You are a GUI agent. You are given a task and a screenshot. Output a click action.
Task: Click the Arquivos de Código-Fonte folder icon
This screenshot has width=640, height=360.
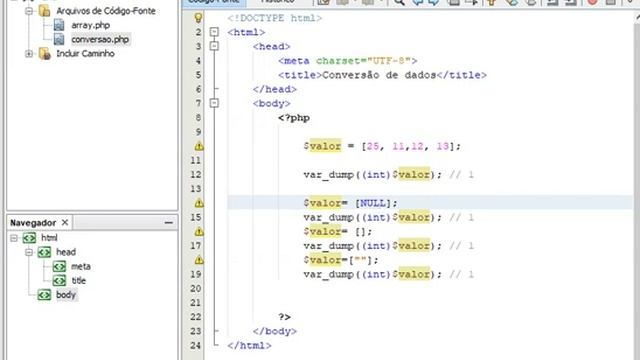(x=44, y=11)
